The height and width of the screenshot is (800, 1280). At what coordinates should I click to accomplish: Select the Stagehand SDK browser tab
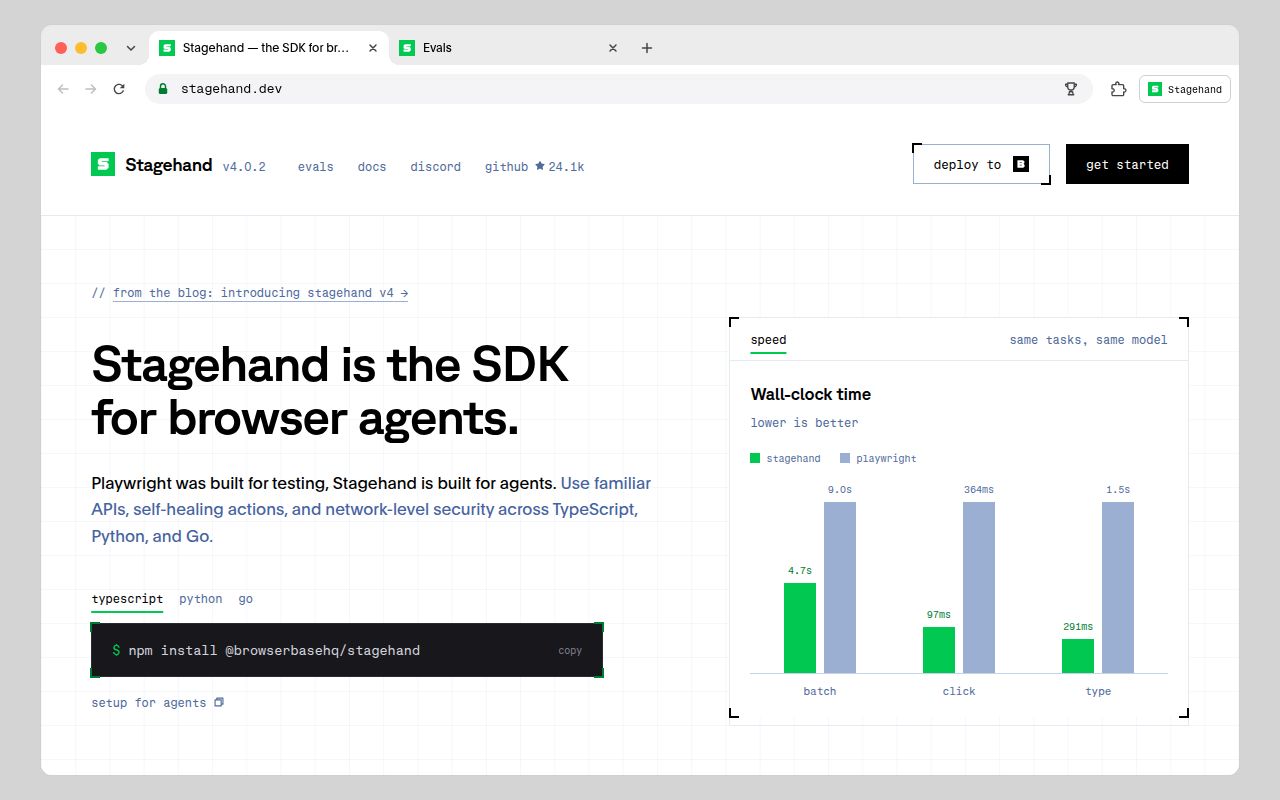click(x=268, y=48)
